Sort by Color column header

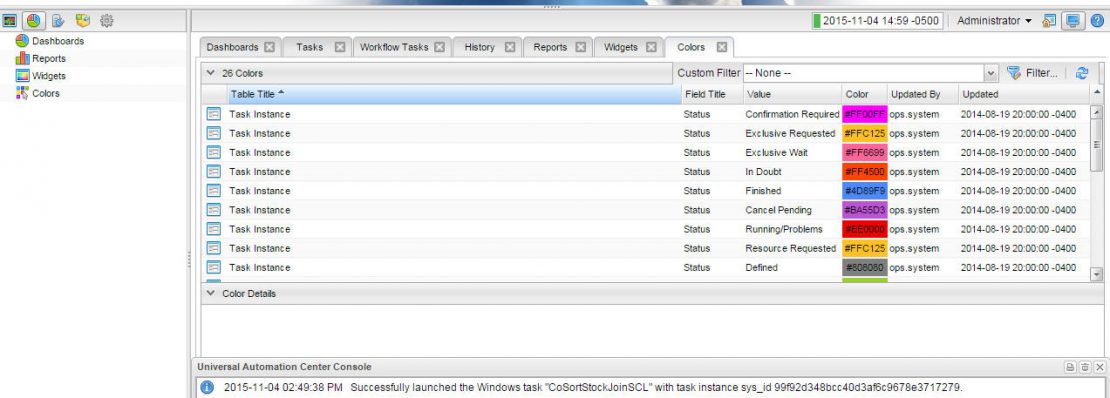[864, 93]
